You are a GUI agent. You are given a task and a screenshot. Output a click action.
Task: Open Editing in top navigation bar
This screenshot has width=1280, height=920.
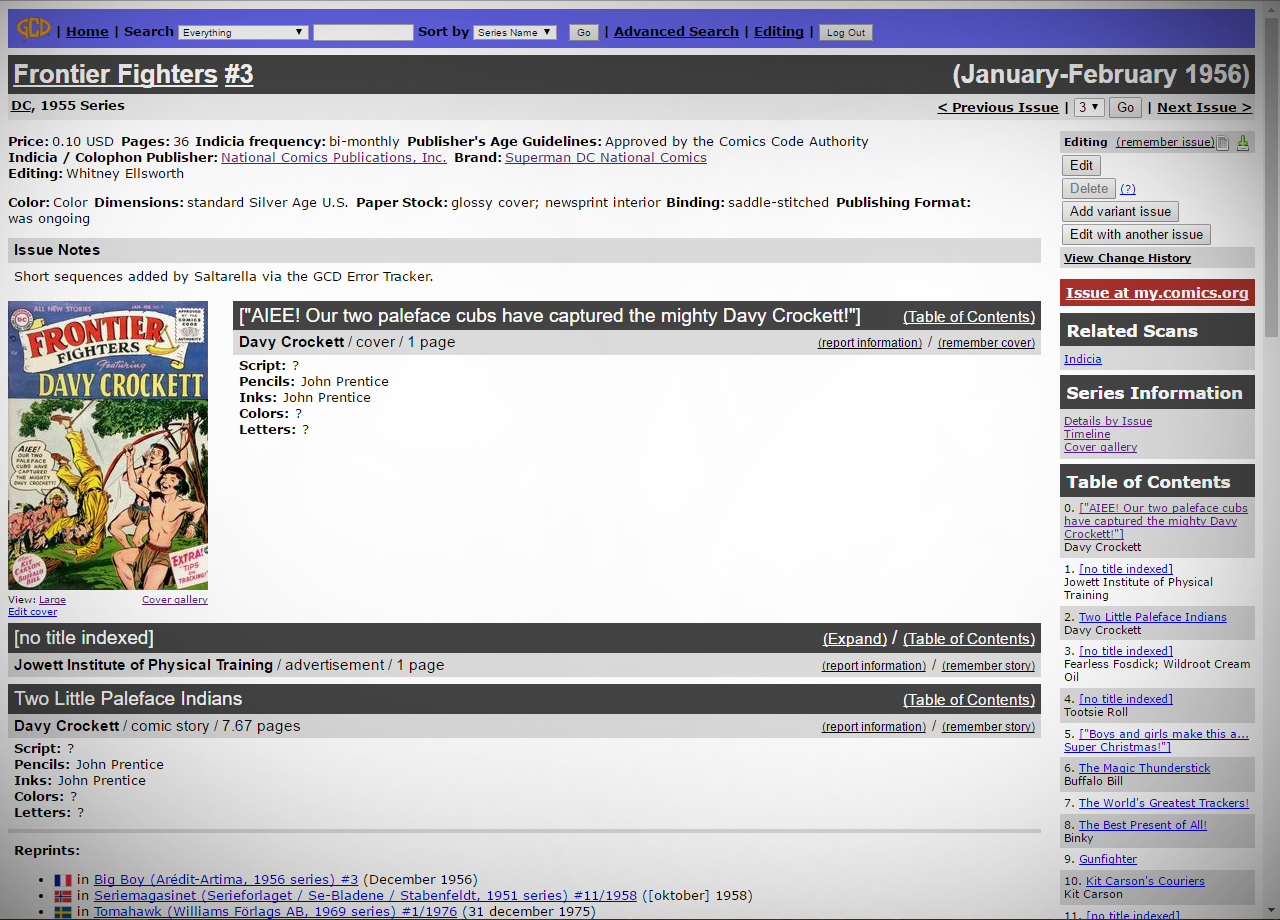point(779,31)
